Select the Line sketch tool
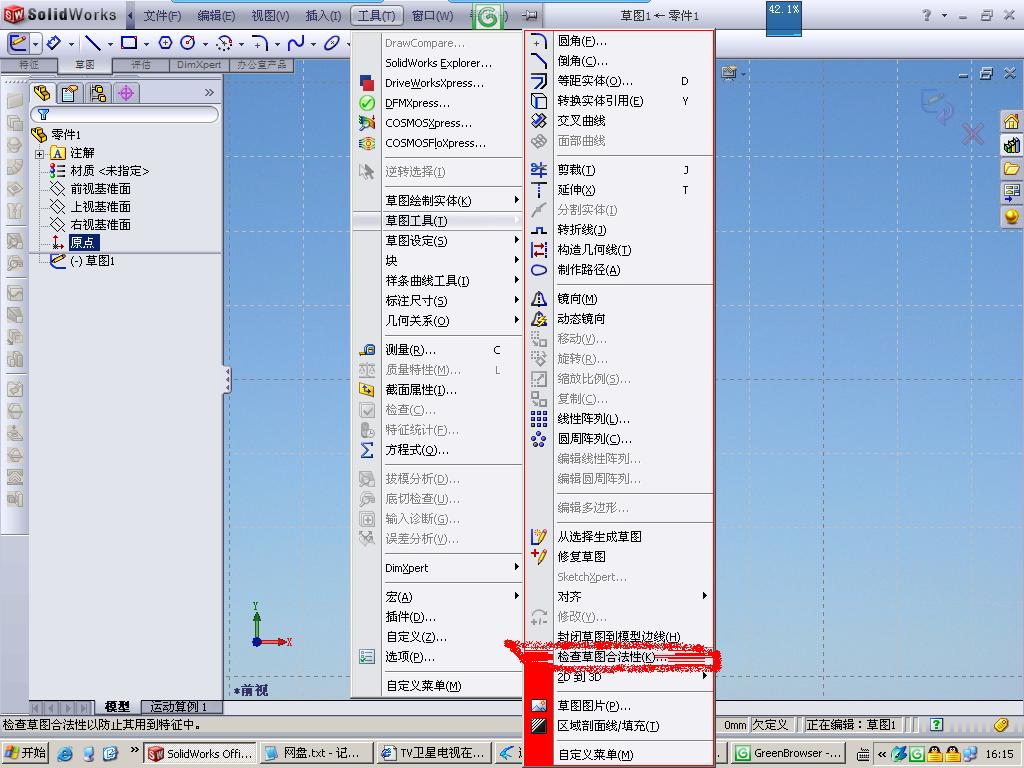The image size is (1024, 768). coord(93,43)
